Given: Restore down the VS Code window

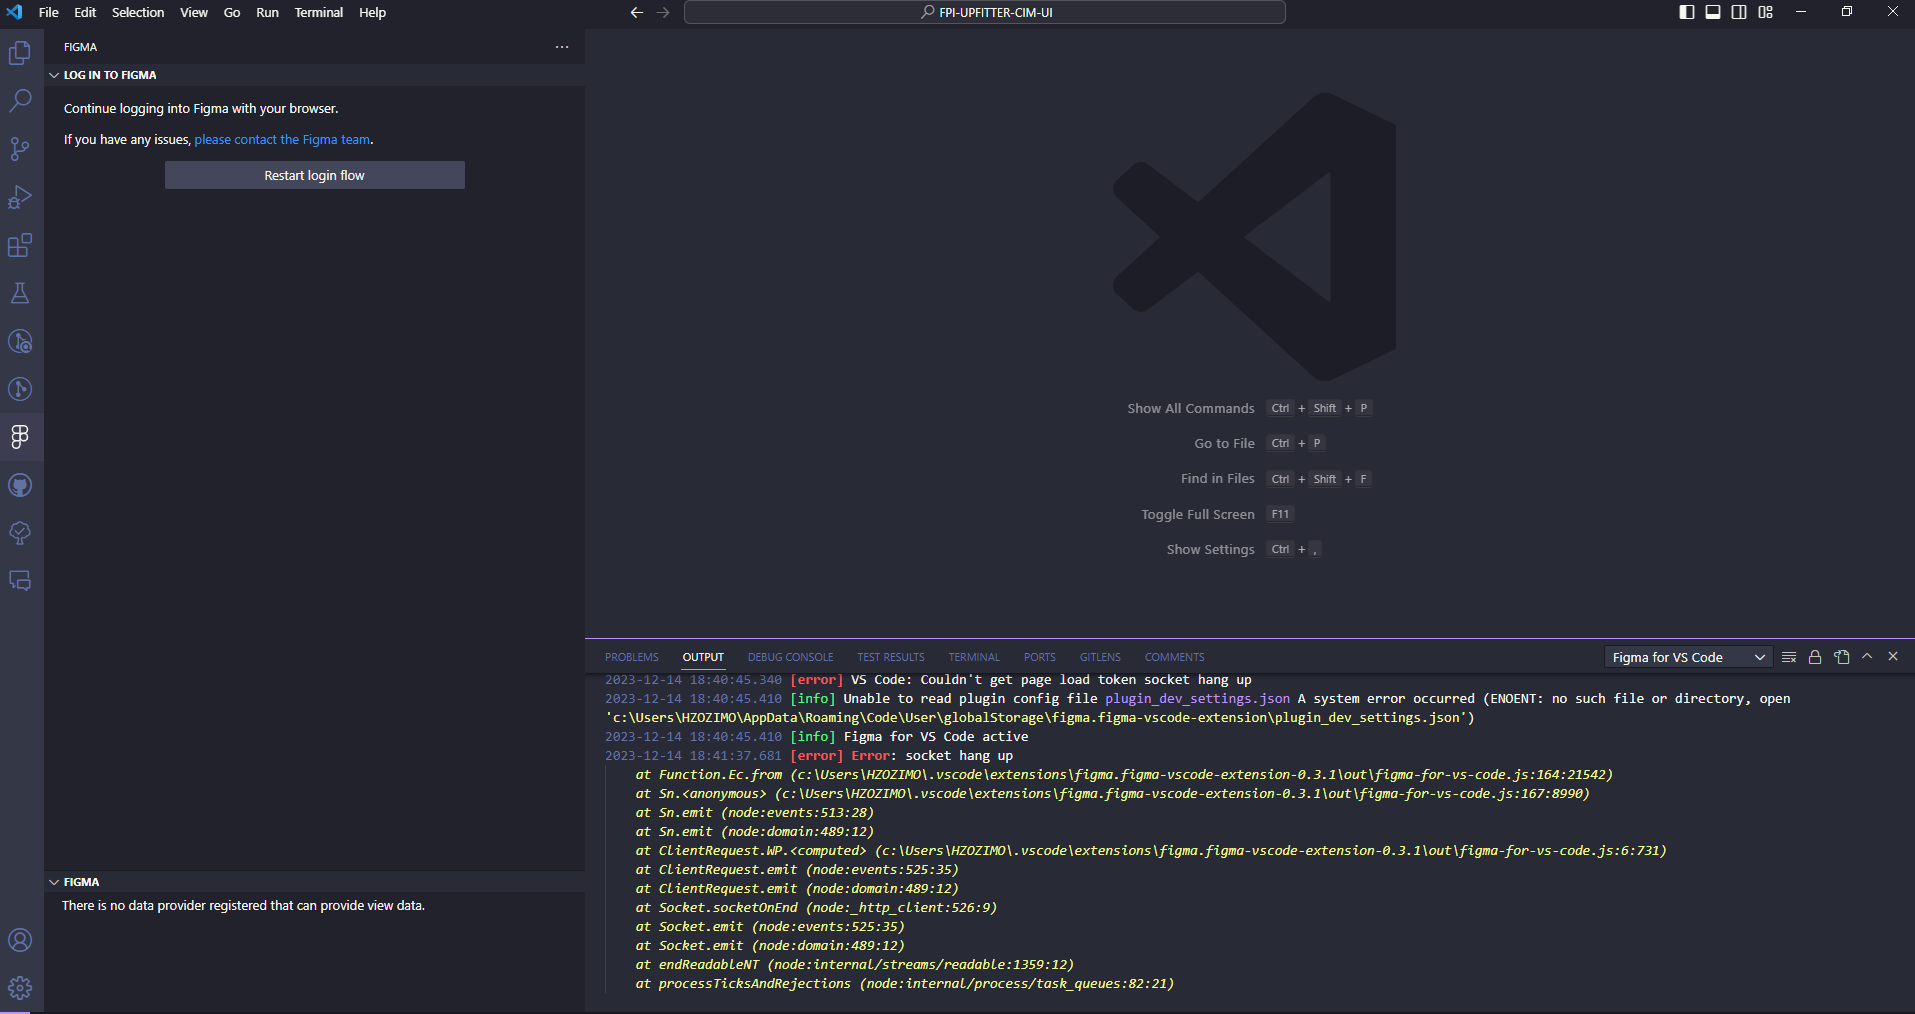Looking at the screenshot, I should point(1847,12).
